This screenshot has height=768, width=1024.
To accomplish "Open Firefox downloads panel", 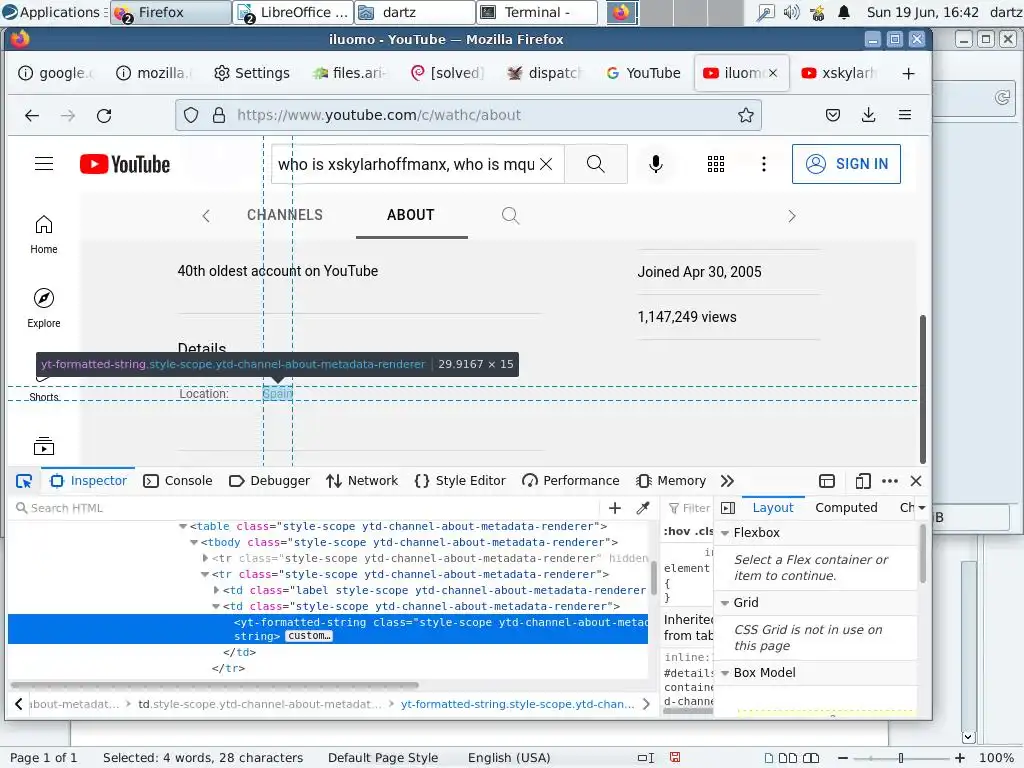I will pyautogui.click(x=869, y=116).
